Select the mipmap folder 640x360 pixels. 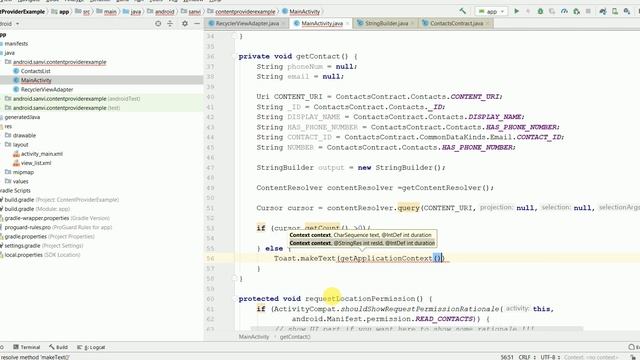(x=23, y=172)
